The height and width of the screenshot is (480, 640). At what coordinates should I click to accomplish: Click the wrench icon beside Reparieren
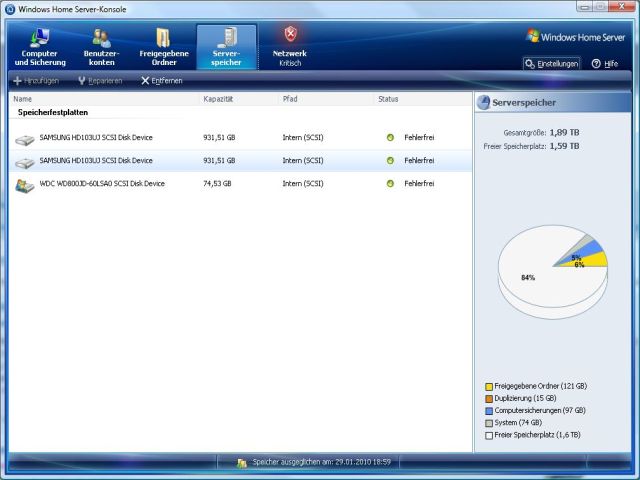pos(82,81)
